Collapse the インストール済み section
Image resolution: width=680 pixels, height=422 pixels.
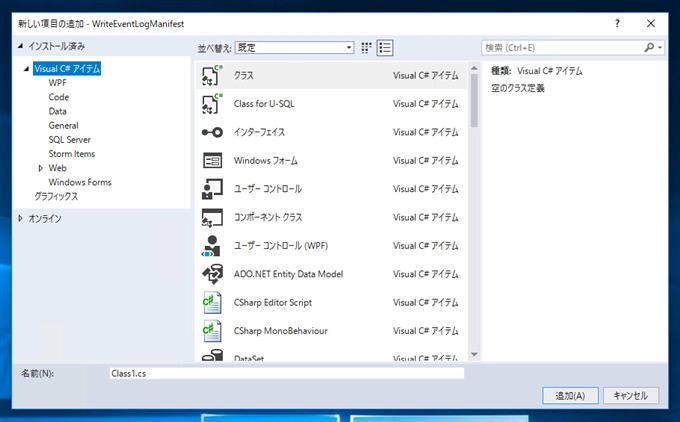pyautogui.click(x=20, y=46)
